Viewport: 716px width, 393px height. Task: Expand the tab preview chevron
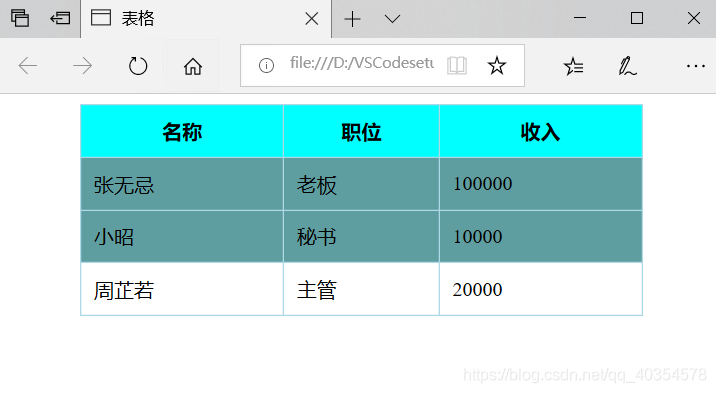click(392, 19)
